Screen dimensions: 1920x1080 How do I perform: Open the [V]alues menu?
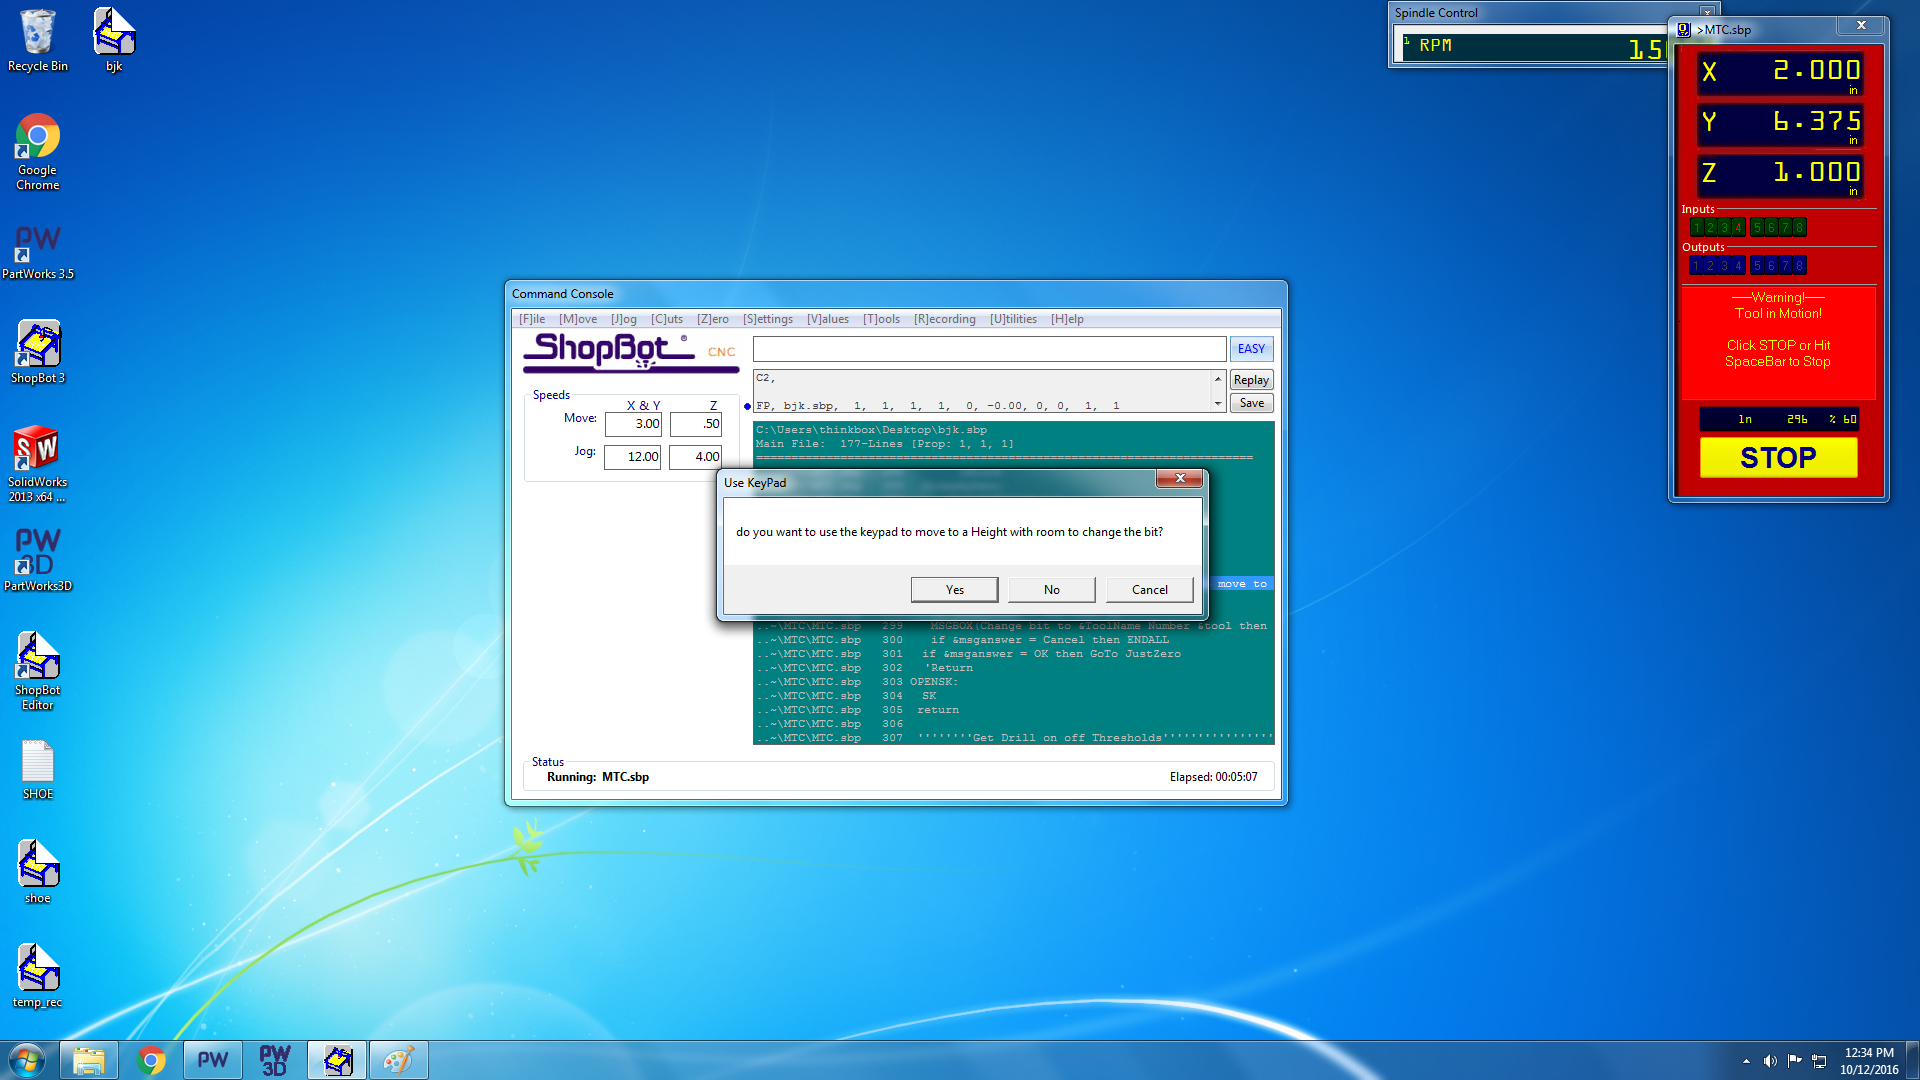coord(828,319)
